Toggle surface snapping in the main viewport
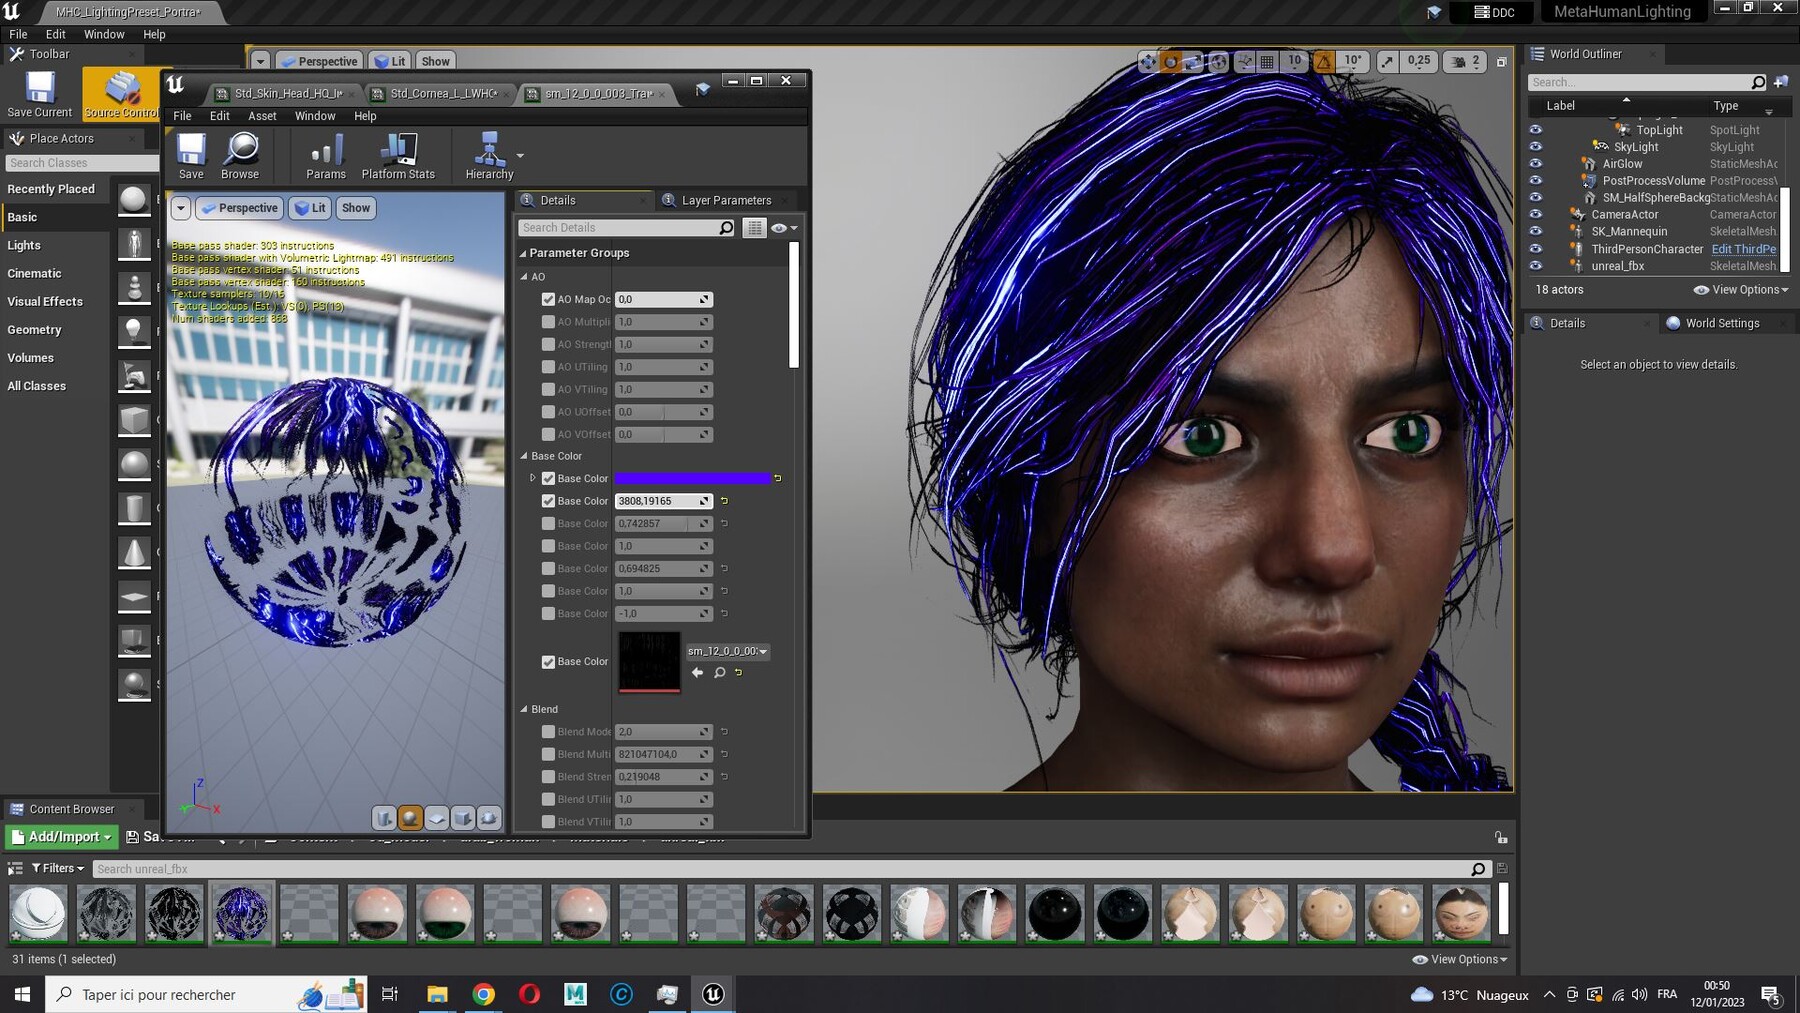 (1245, 61)
